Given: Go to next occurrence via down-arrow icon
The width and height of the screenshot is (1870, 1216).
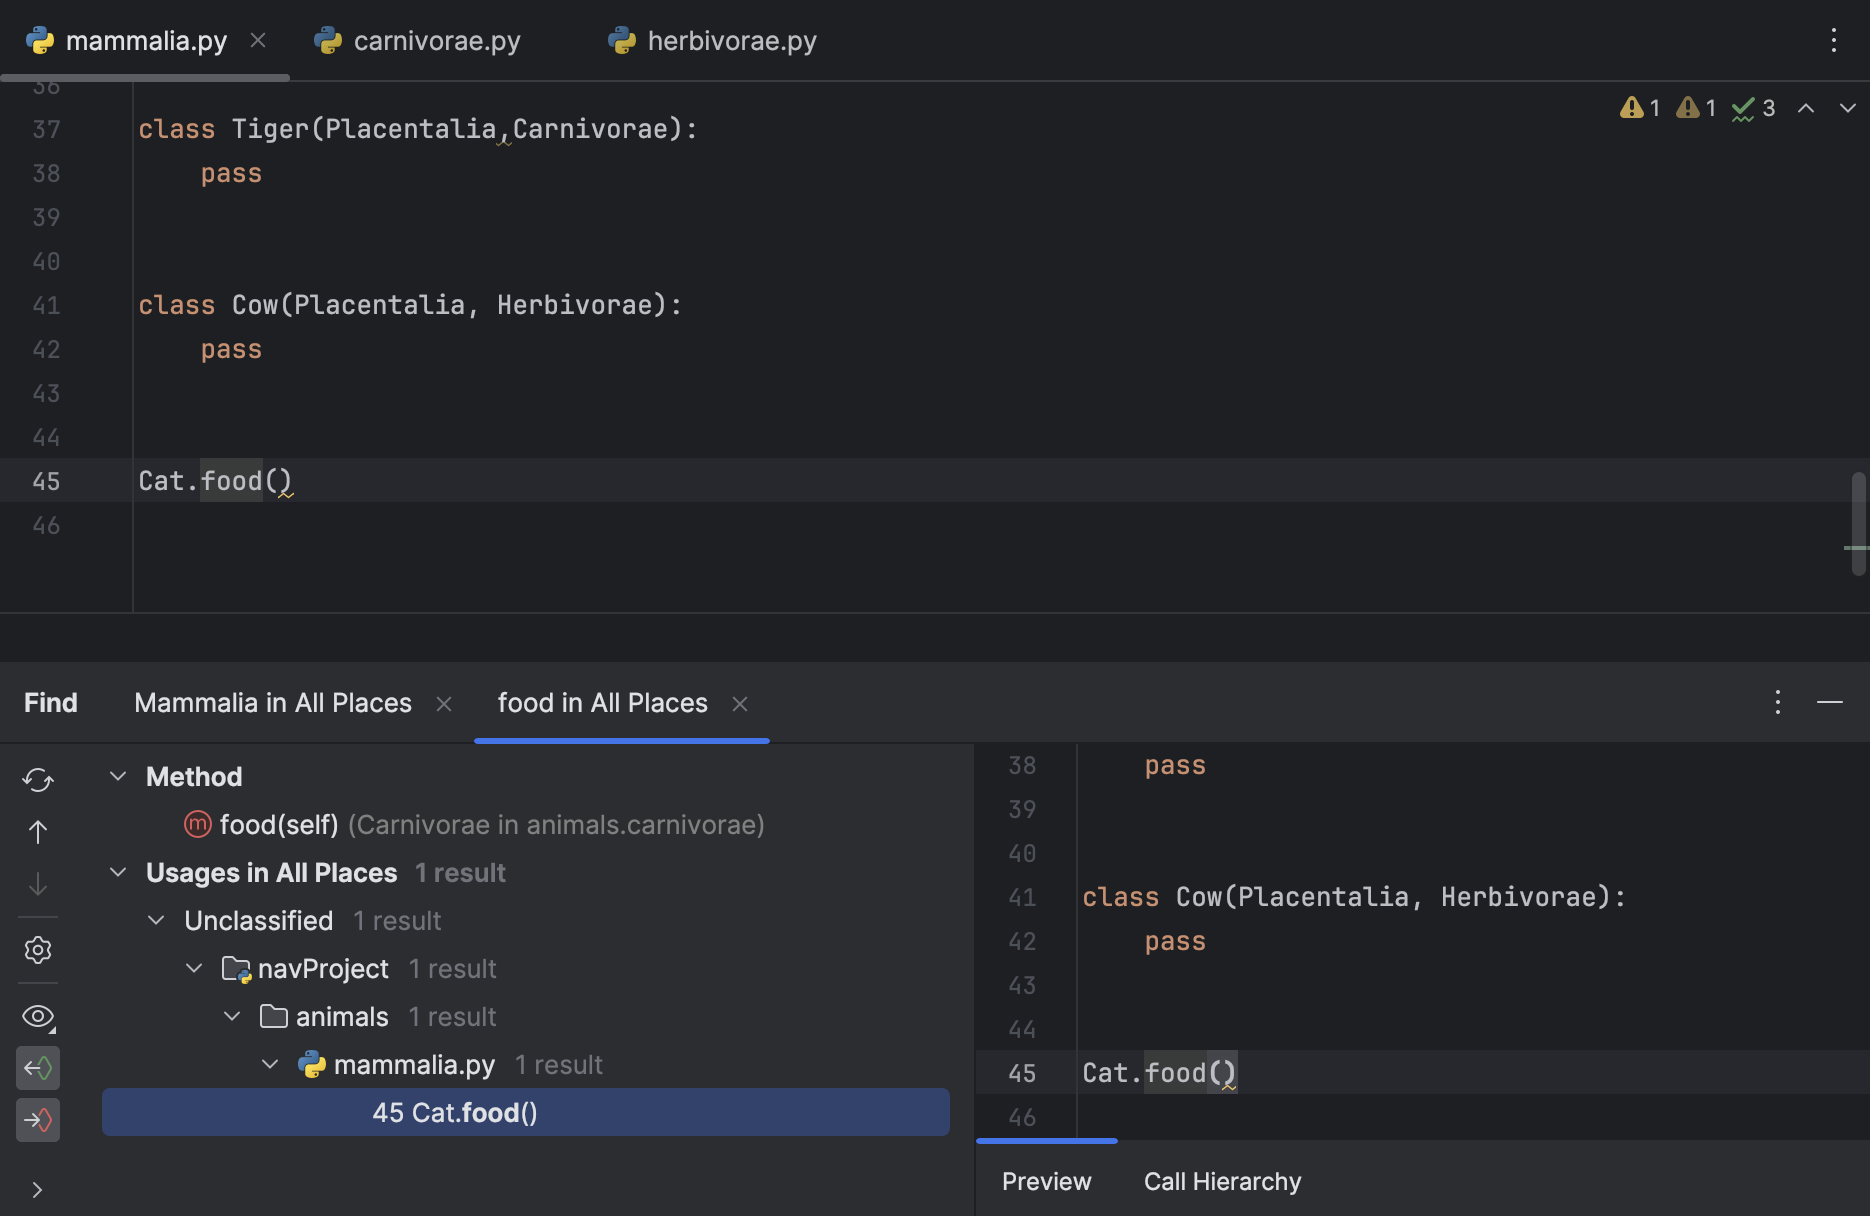Looking at the screenshot, I should (38, 884).
